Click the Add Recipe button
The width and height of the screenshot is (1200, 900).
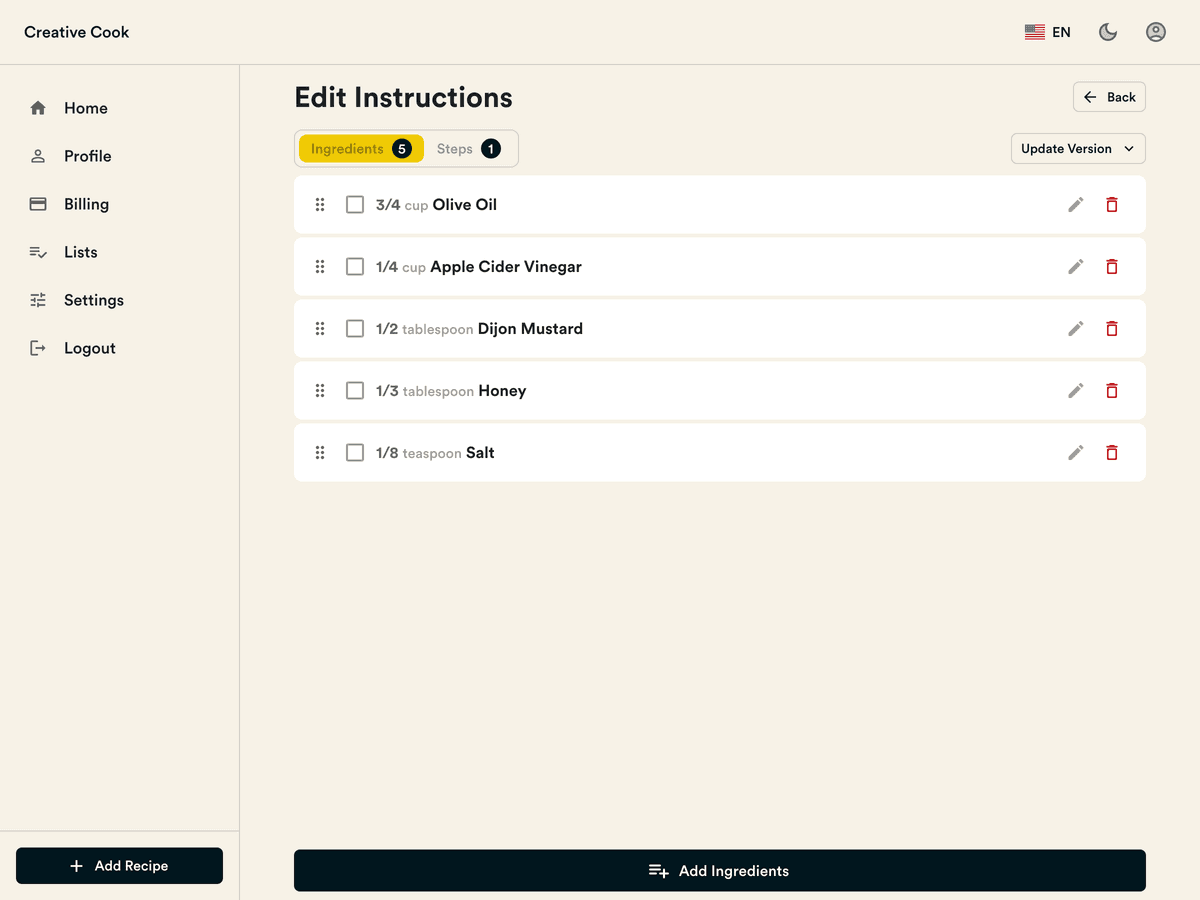[119, 866]
